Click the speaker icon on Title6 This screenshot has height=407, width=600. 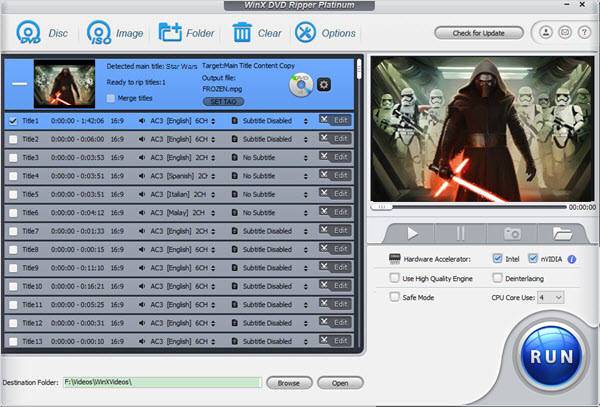[x=142, y=213]
